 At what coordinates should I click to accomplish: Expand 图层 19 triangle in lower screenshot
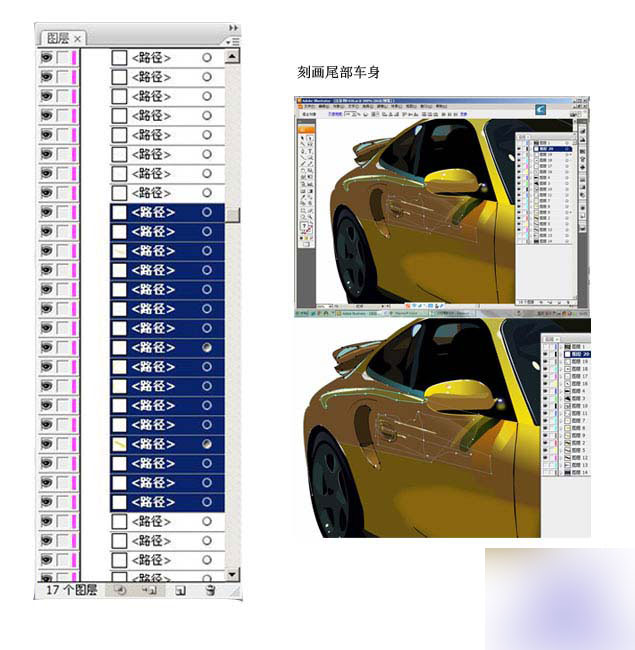[561, 361]
